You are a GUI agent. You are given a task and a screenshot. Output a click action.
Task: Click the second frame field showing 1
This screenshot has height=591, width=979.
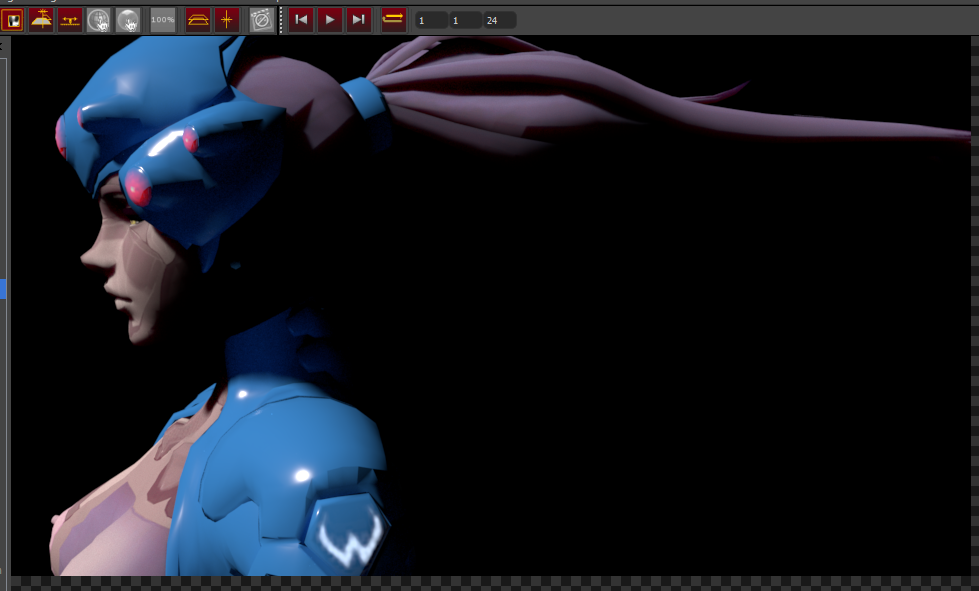466,20
